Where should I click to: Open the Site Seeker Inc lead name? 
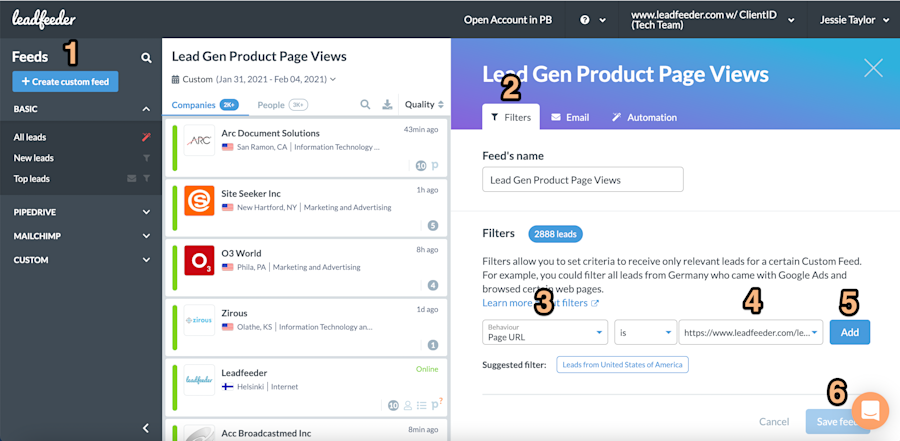click(251, 194)
